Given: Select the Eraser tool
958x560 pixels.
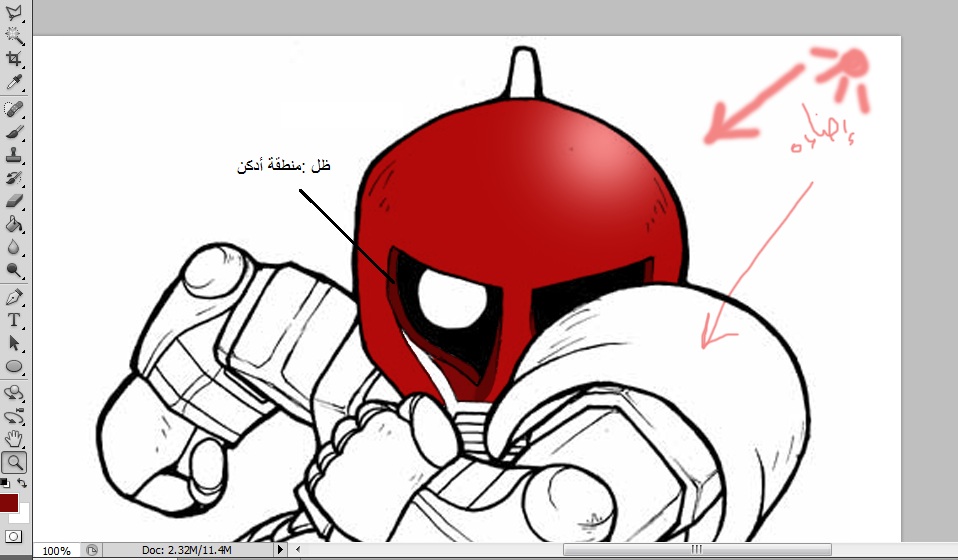Looking at the screenshot, I should 13,201.
